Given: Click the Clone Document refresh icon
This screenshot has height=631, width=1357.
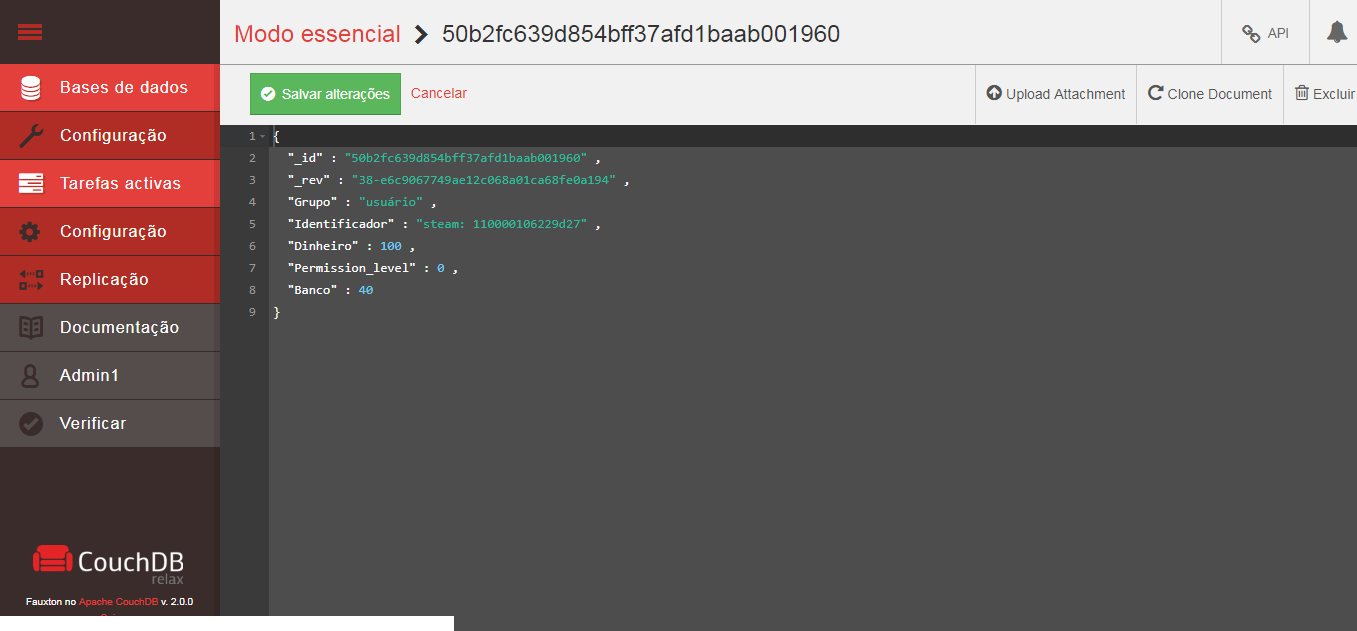Looking at the screenshot, I should click(1155, 93).
